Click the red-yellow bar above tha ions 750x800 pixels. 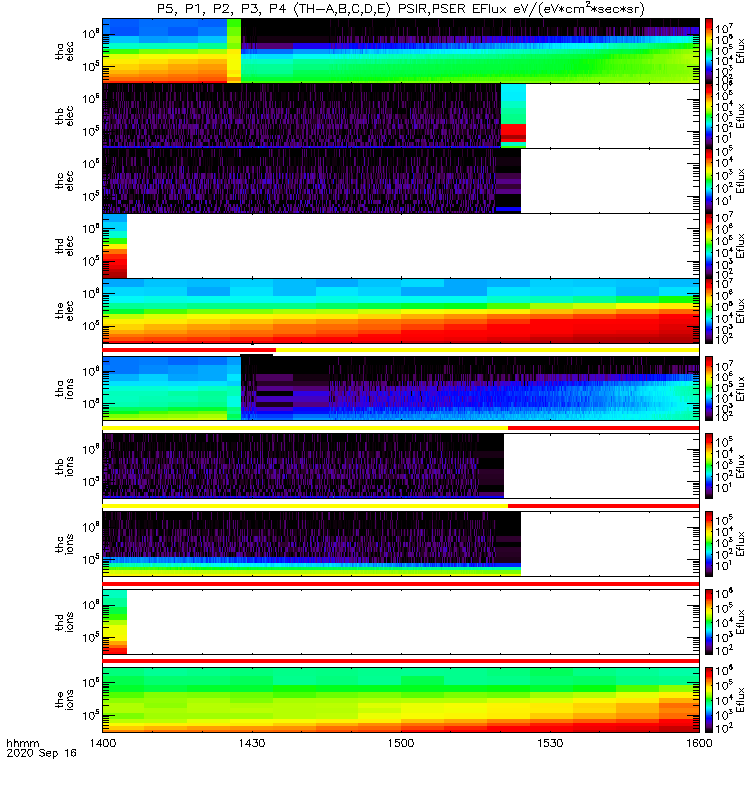(401, 350)
